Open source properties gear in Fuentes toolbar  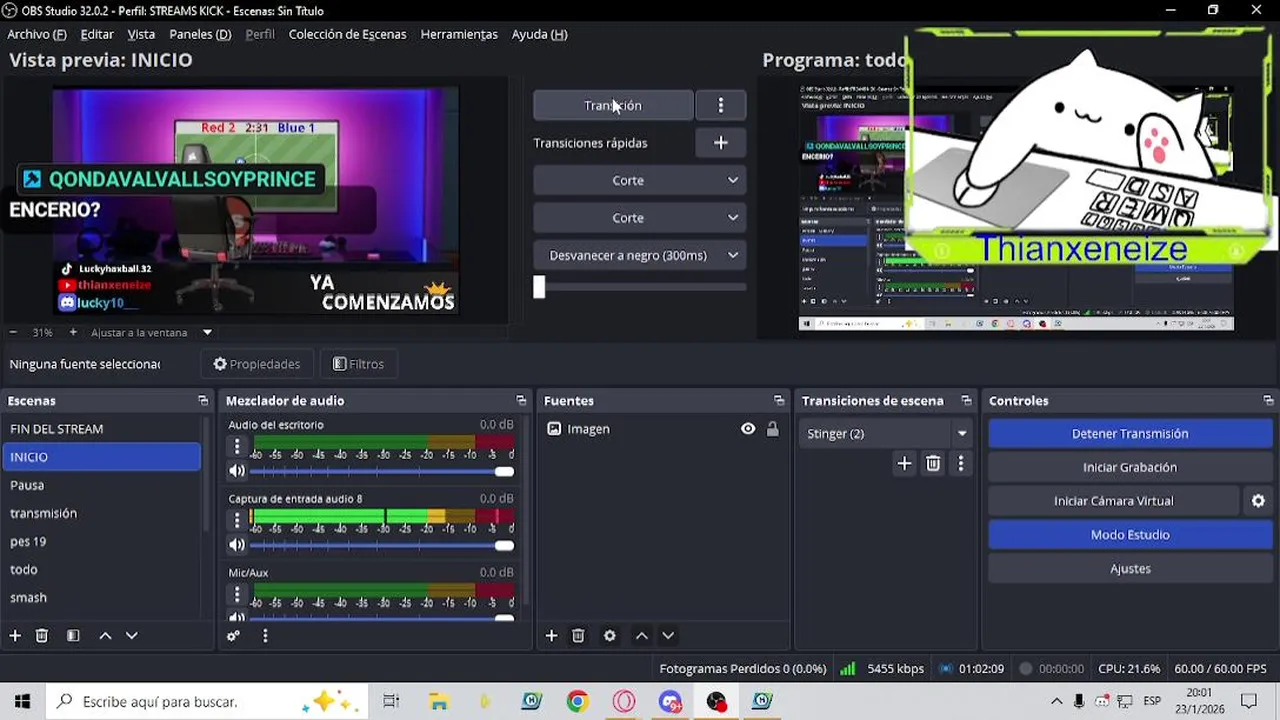coord(610,636)
